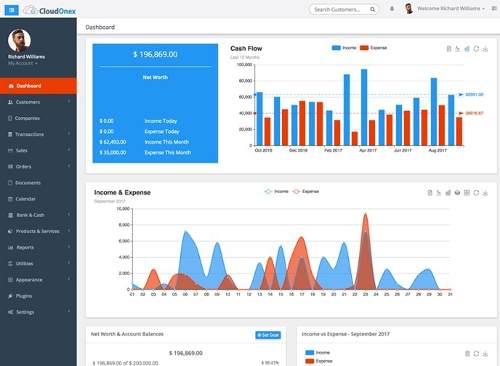
Task: Open the panel icon right of the Welcome menu
Action: click(494, 9)
